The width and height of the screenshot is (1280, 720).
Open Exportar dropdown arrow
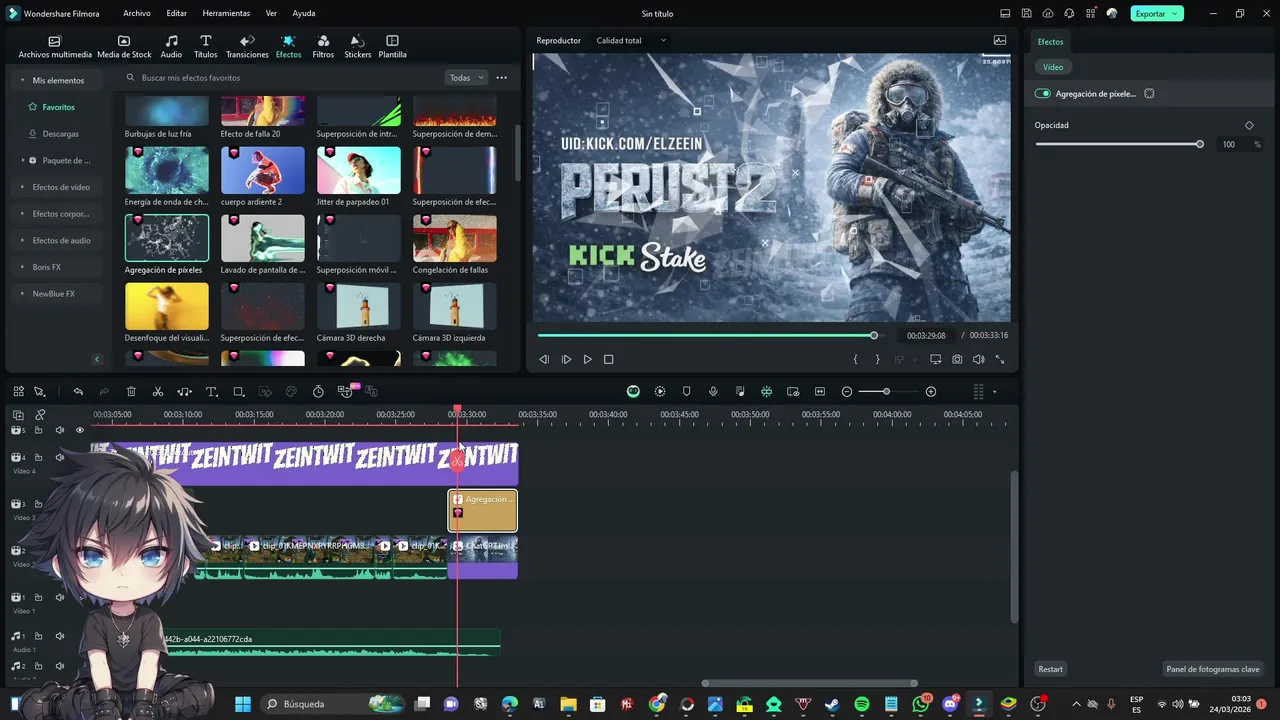click(x=1175, y=13)
